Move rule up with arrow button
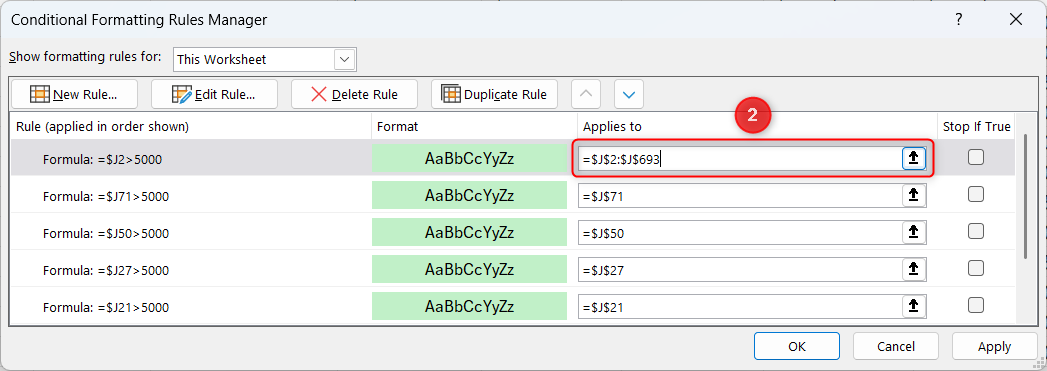Viewport: 1047px width, 371px height. [x=586, y=94]
